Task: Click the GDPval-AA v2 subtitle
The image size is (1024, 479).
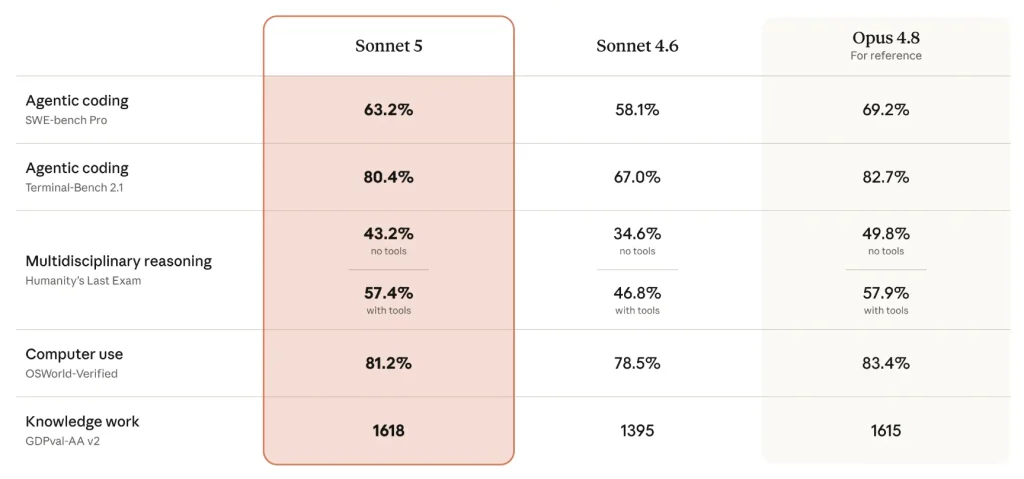Action: pyautogui.click(x=63, y=441)
